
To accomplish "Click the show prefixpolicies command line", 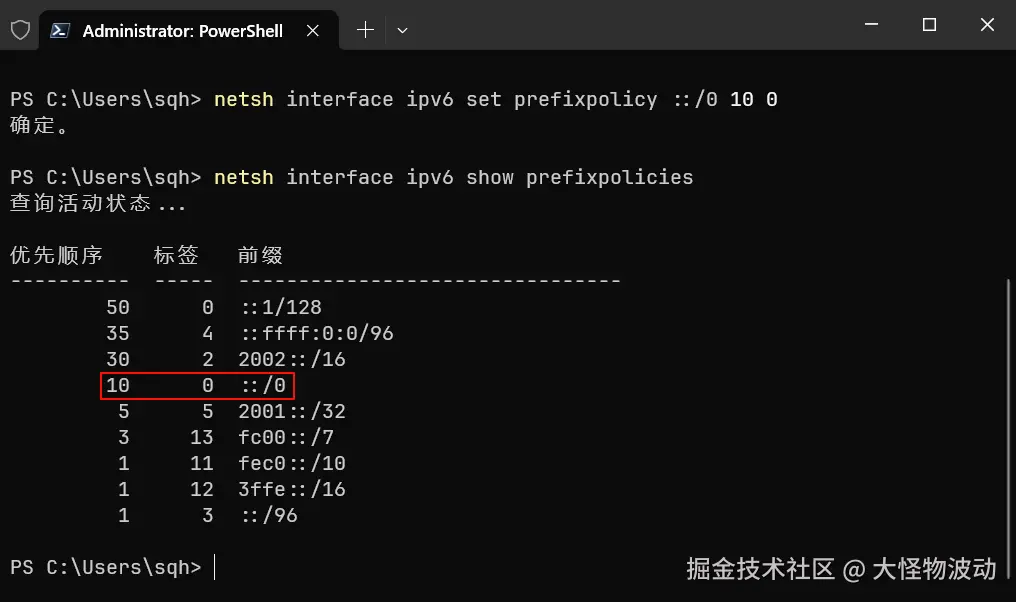I will pyautogui.click(x=452, y=177).
